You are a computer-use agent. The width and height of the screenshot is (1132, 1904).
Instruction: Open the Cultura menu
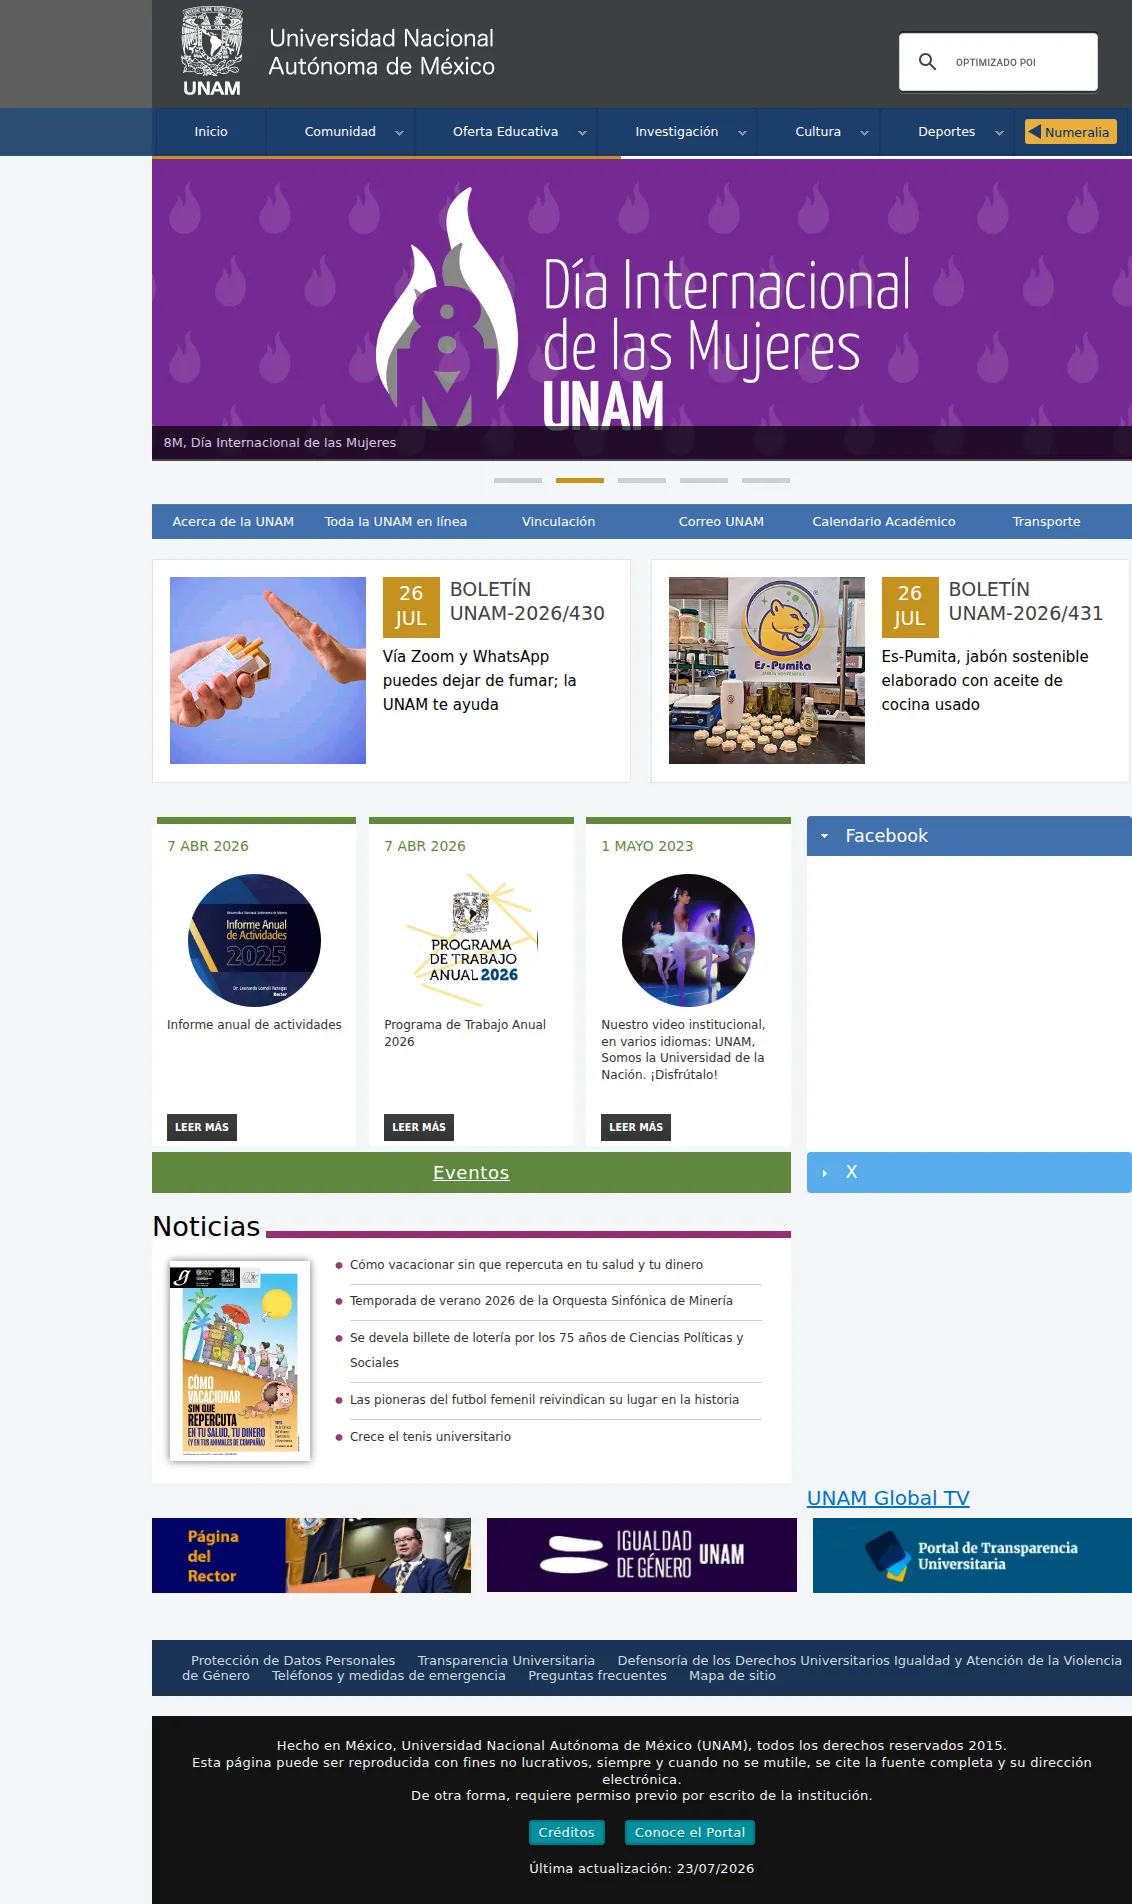818,132
